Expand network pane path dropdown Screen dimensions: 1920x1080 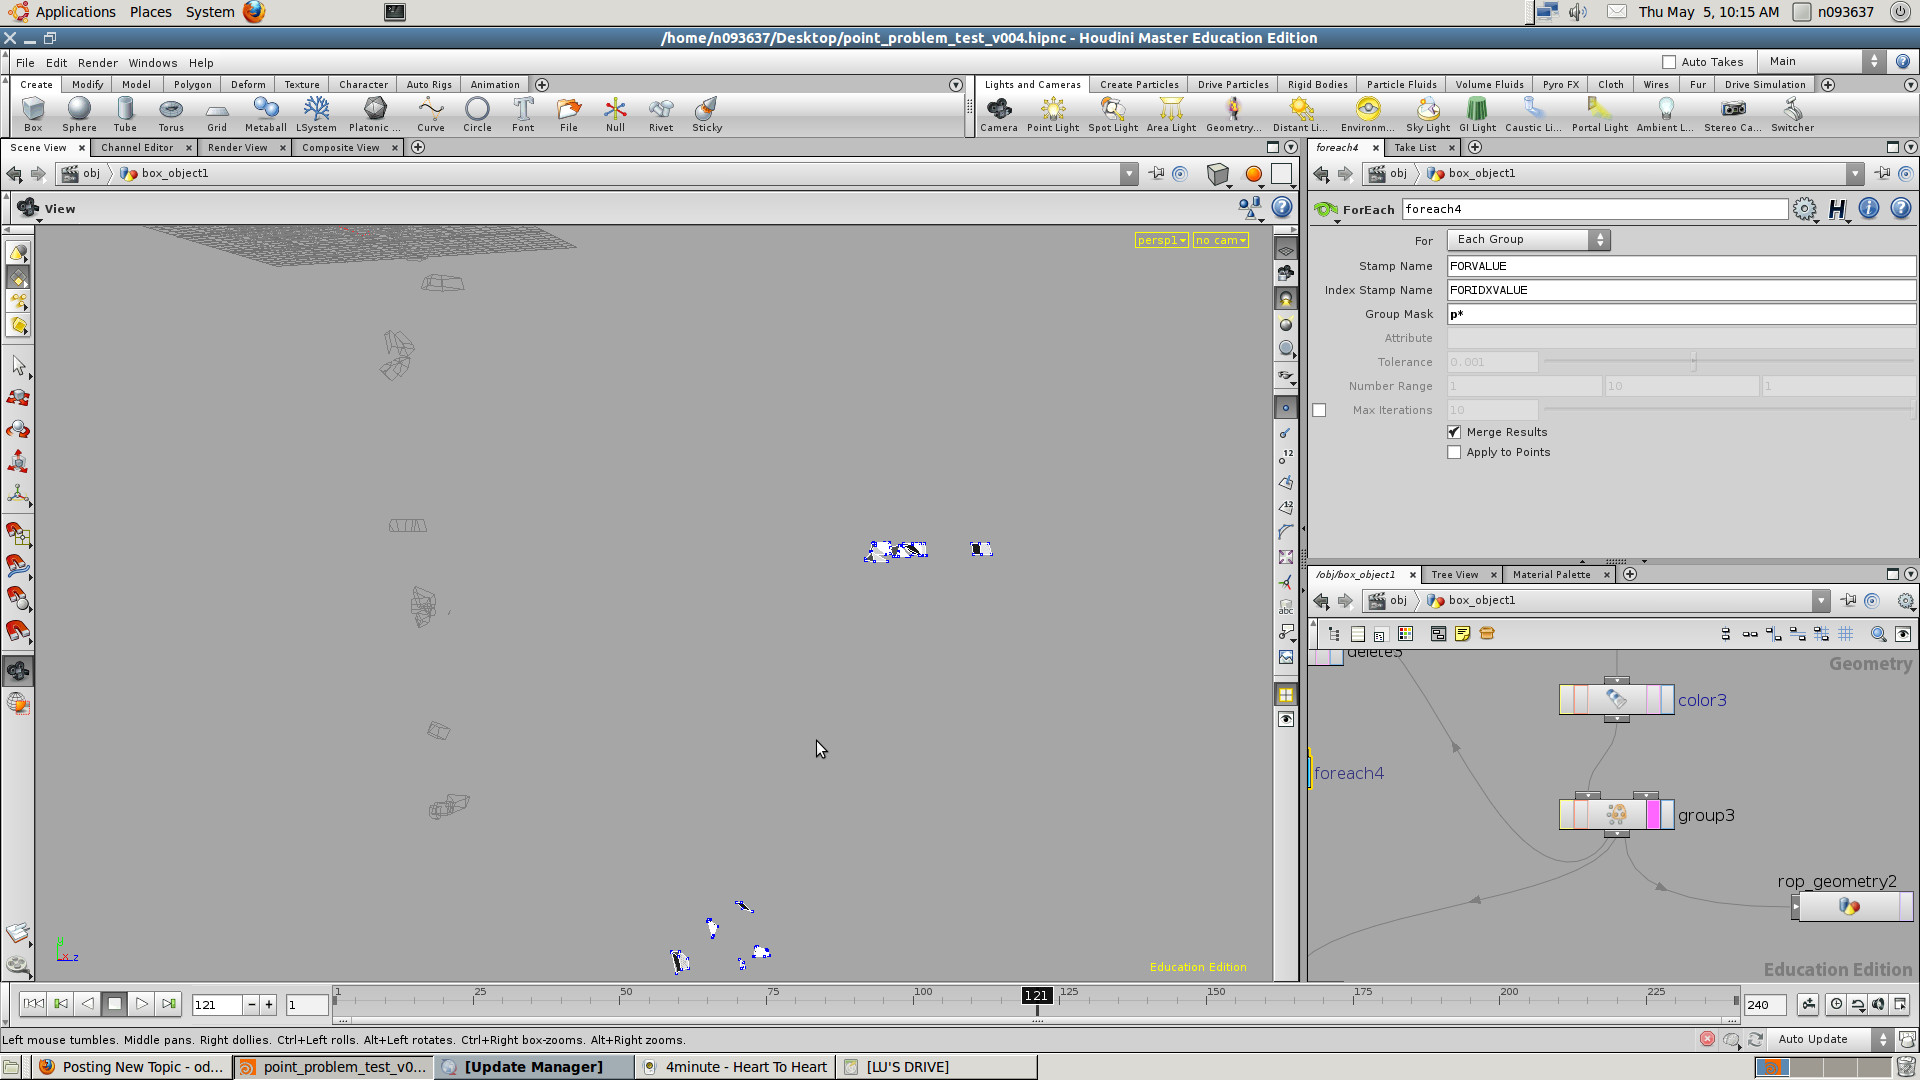coord(1821,601)
